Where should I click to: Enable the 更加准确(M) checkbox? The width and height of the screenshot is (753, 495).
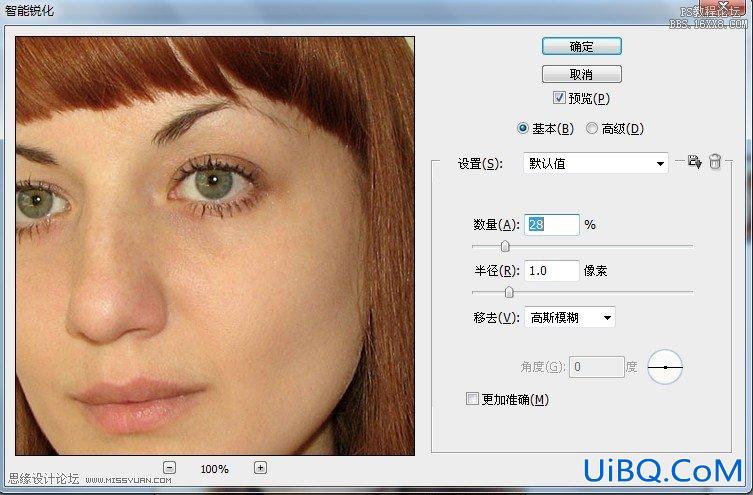click(x=472, y=398)
